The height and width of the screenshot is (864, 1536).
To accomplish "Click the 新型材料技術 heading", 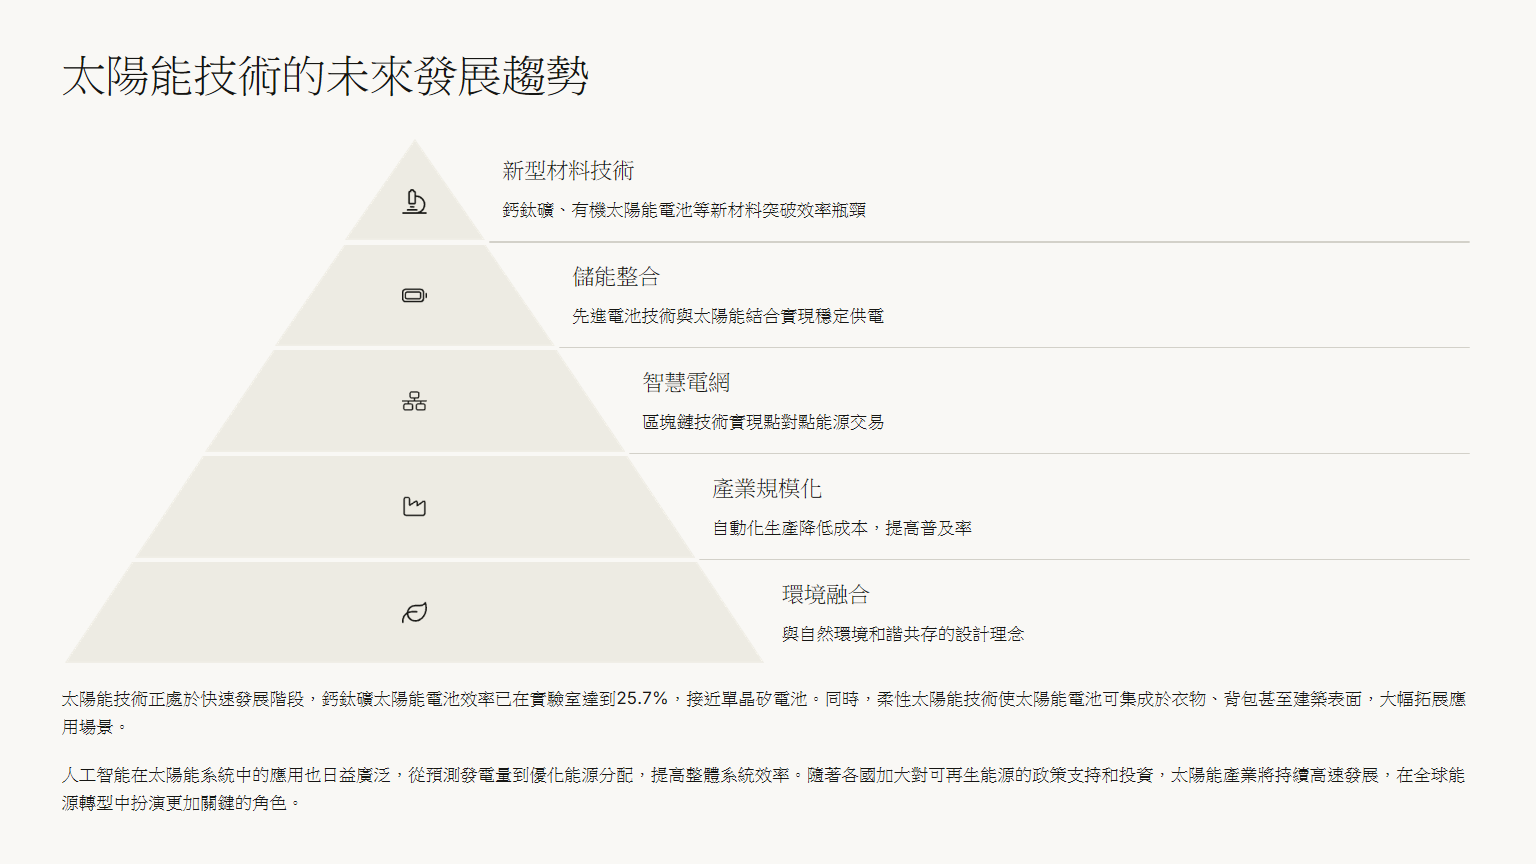I will (568, 171).
